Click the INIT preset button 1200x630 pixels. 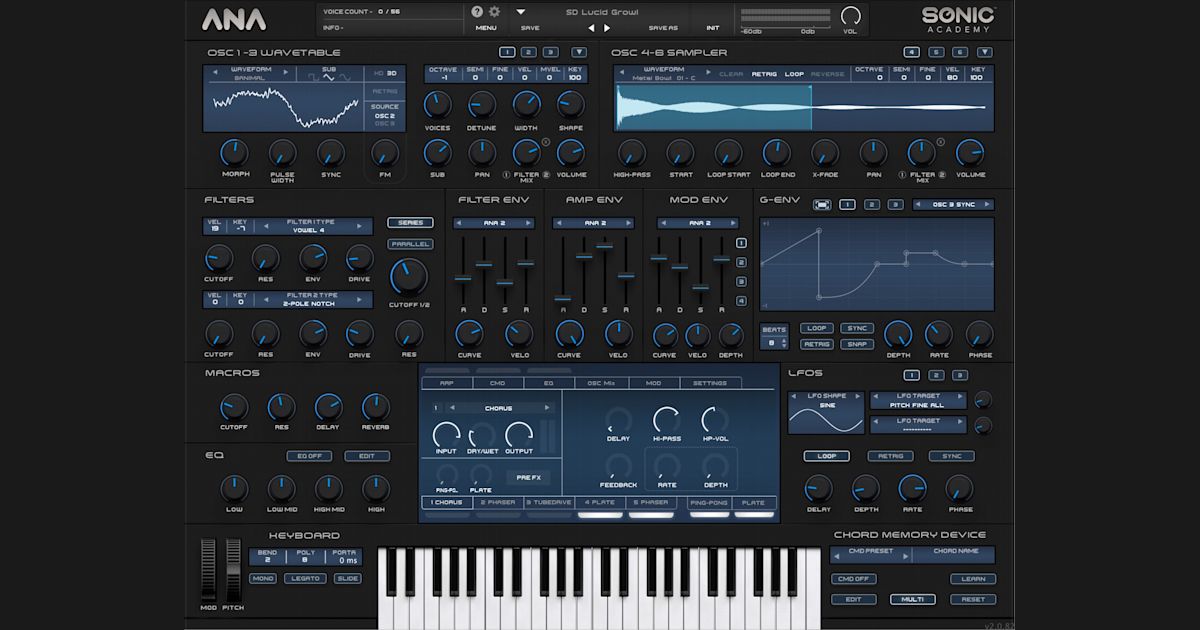713,28
